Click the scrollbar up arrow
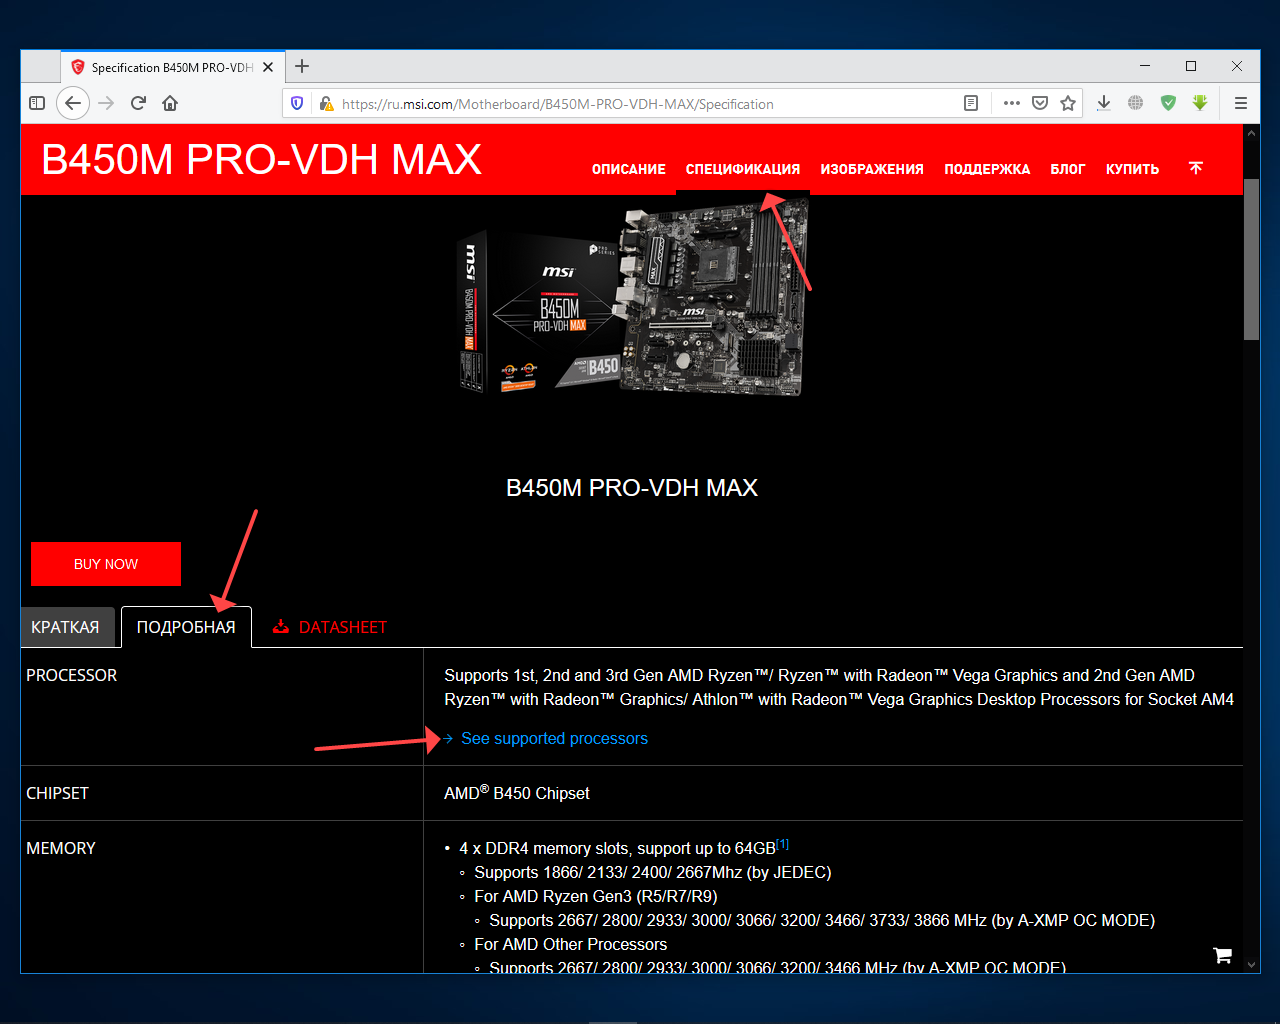The image size is (1280, 1024). click(x=1251, y=132)
